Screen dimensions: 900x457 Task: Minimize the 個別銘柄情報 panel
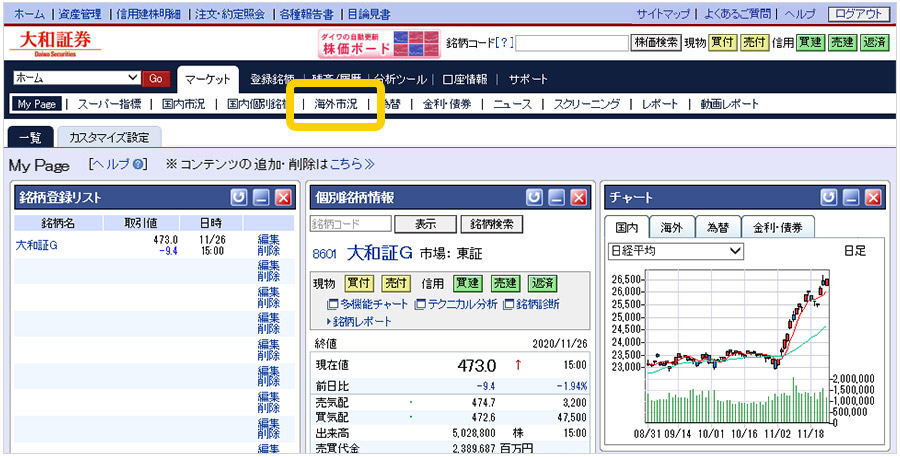click(557, 198)
